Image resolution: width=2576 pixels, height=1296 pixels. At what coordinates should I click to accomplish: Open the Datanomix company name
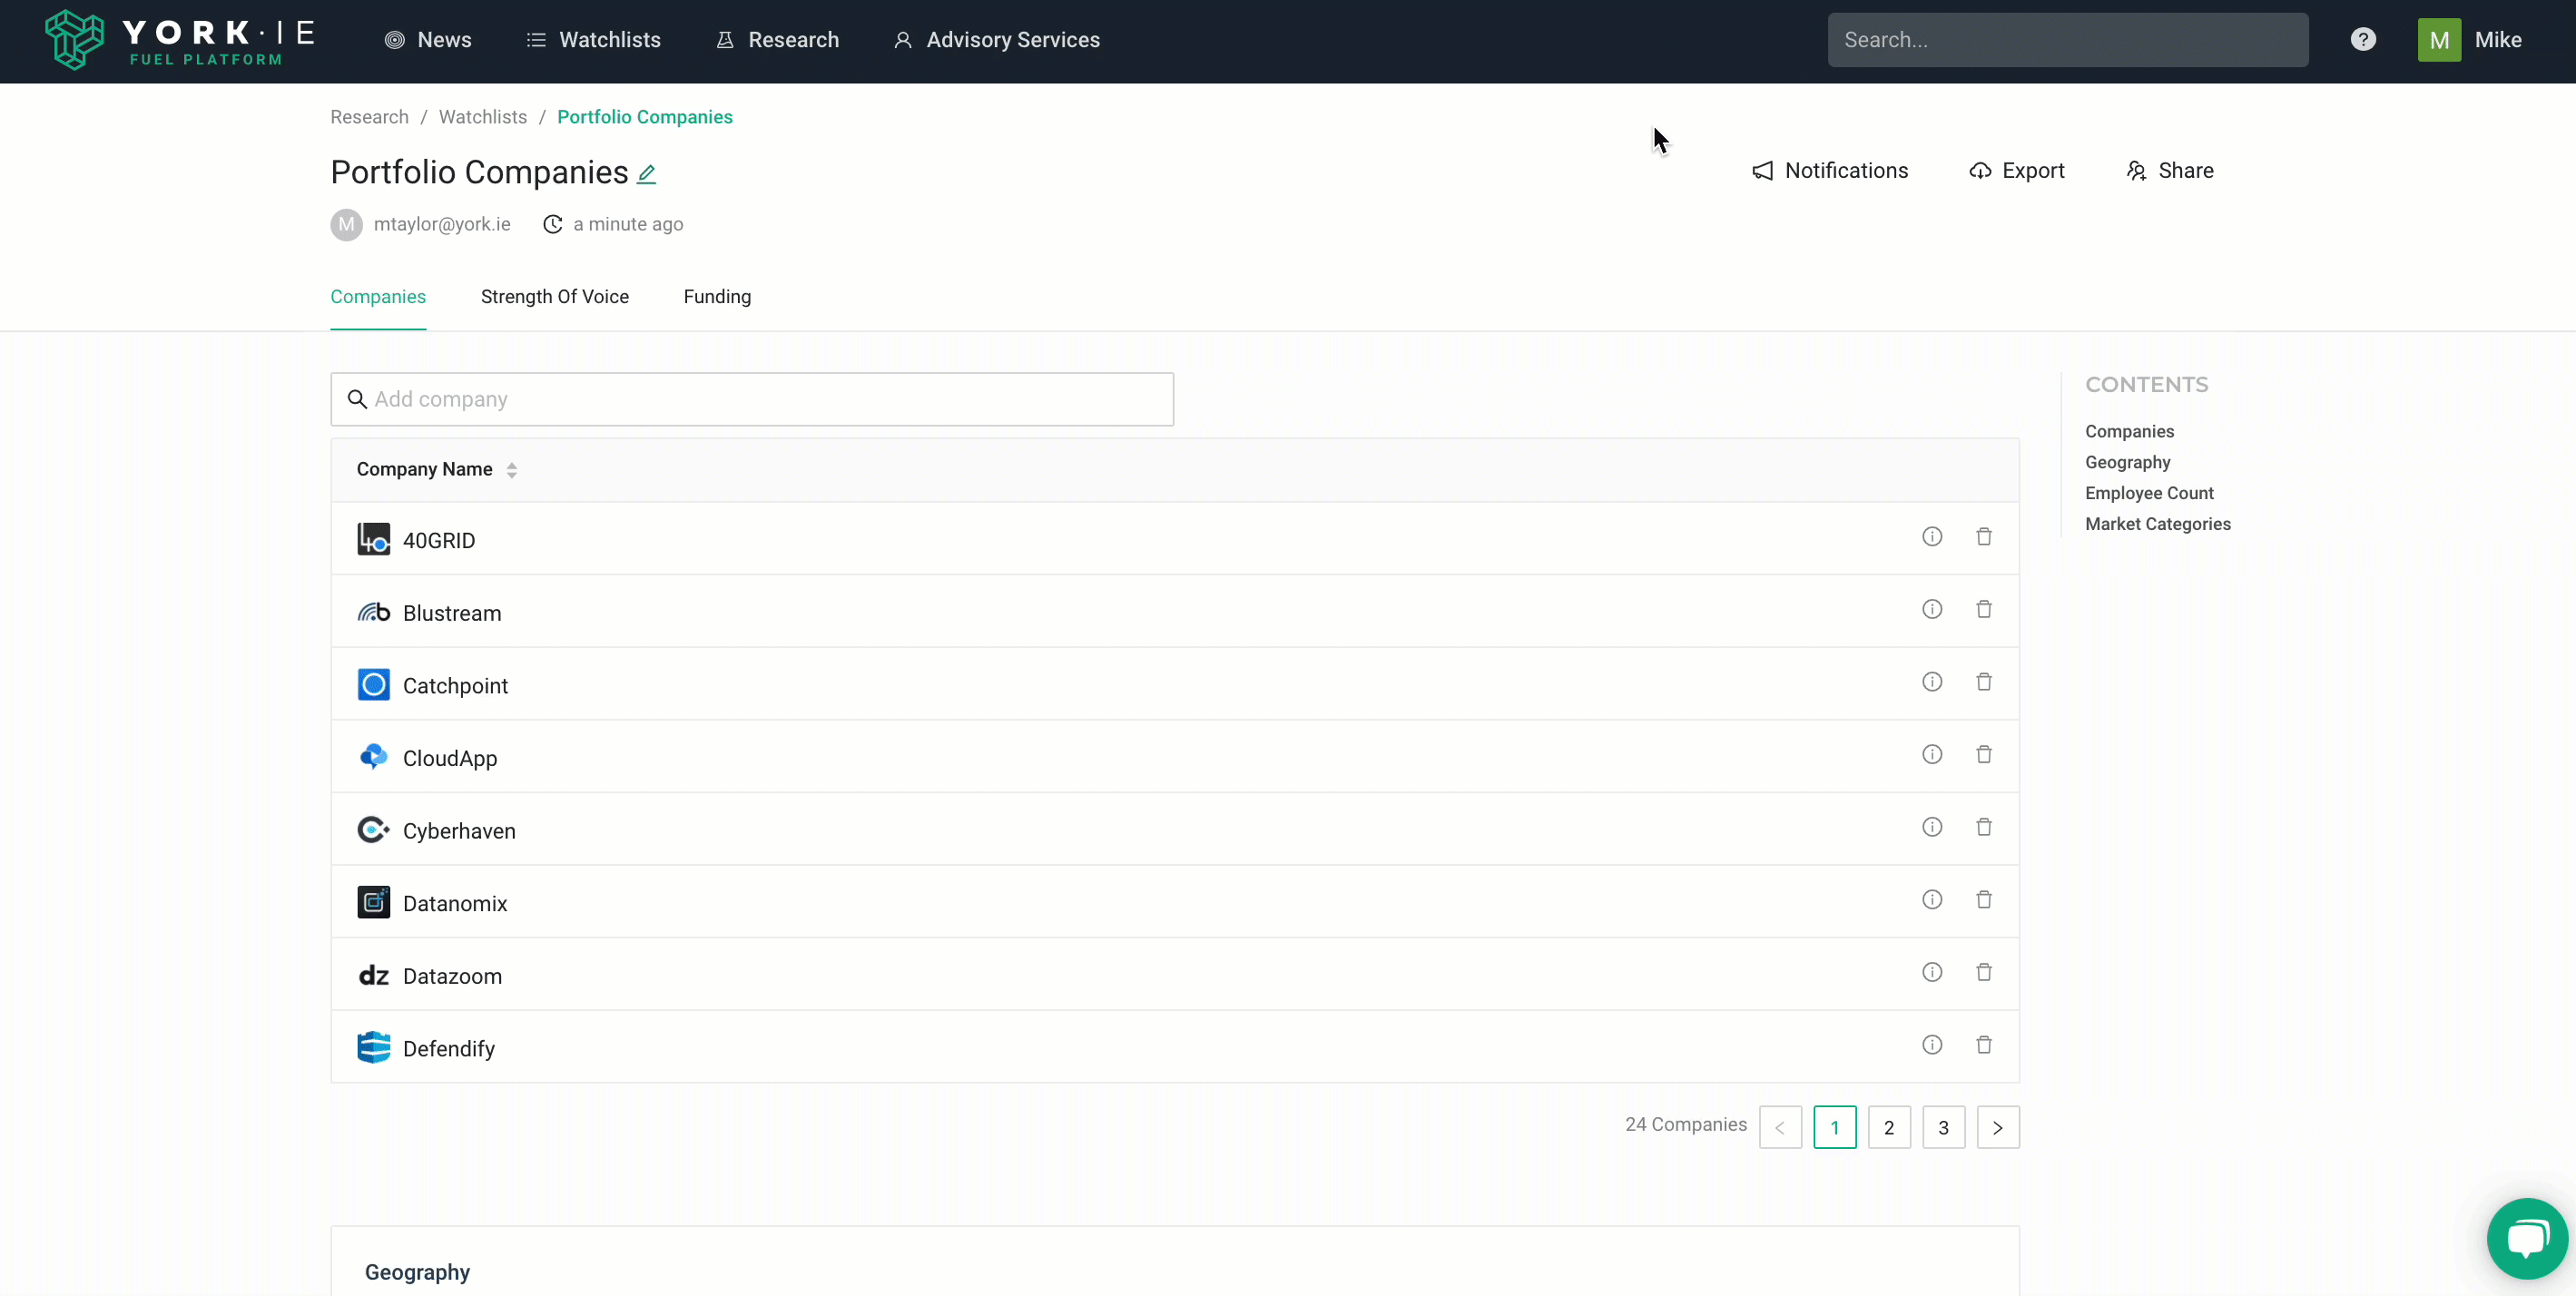click(x=455, y=903)
